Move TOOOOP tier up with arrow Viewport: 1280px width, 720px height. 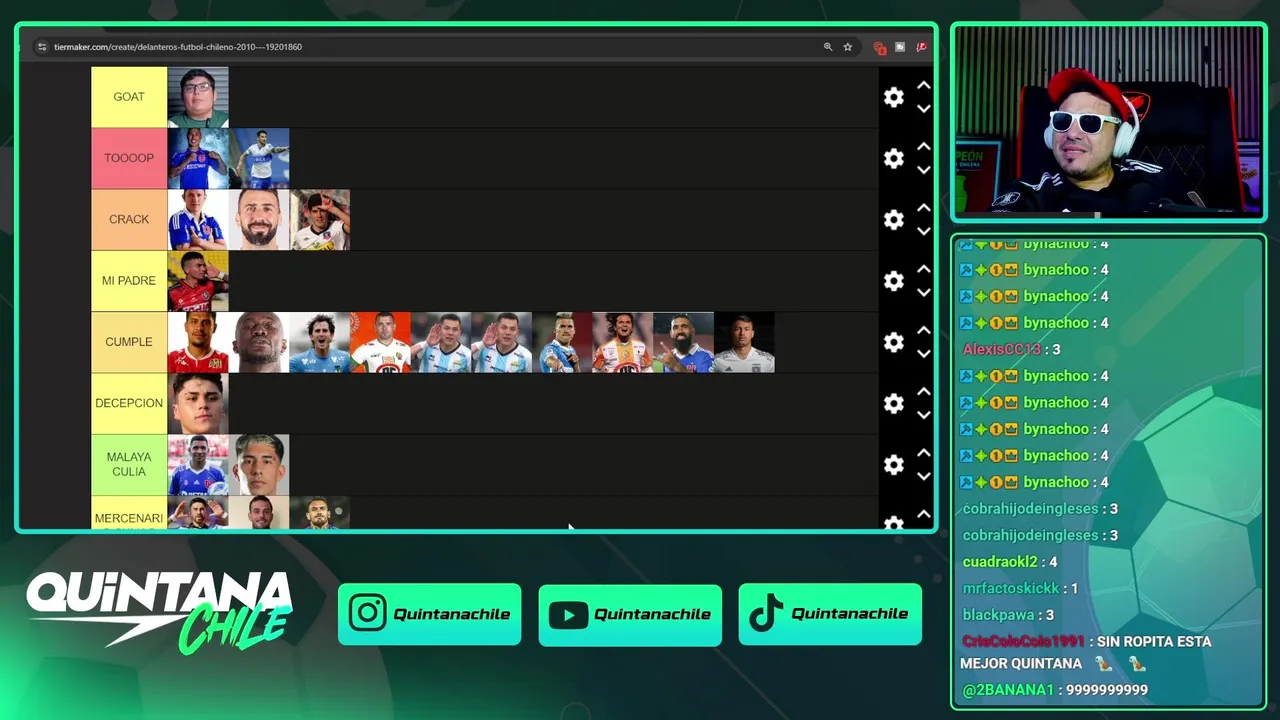[x=924, y=147]
